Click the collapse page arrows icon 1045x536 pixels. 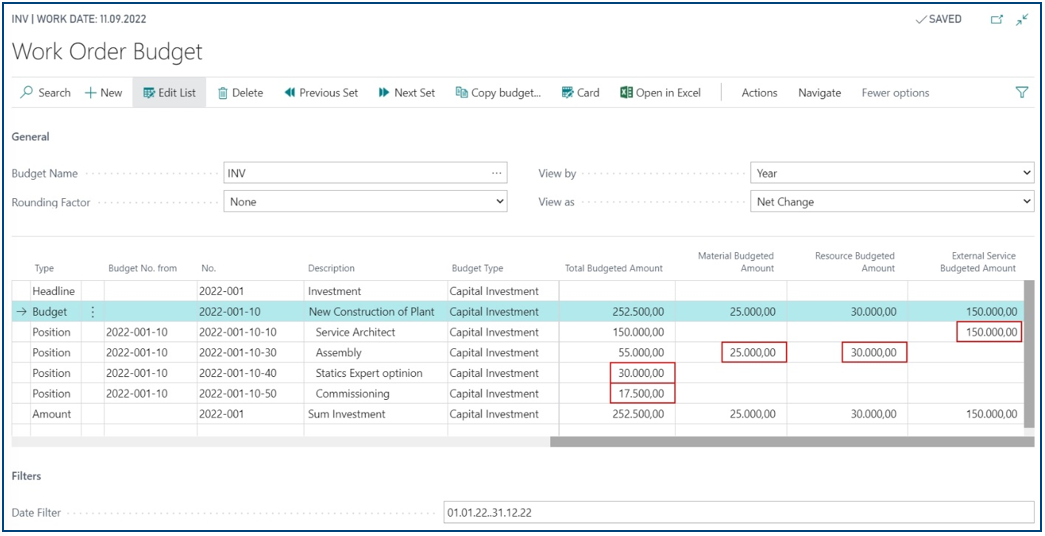(1022, 19)
